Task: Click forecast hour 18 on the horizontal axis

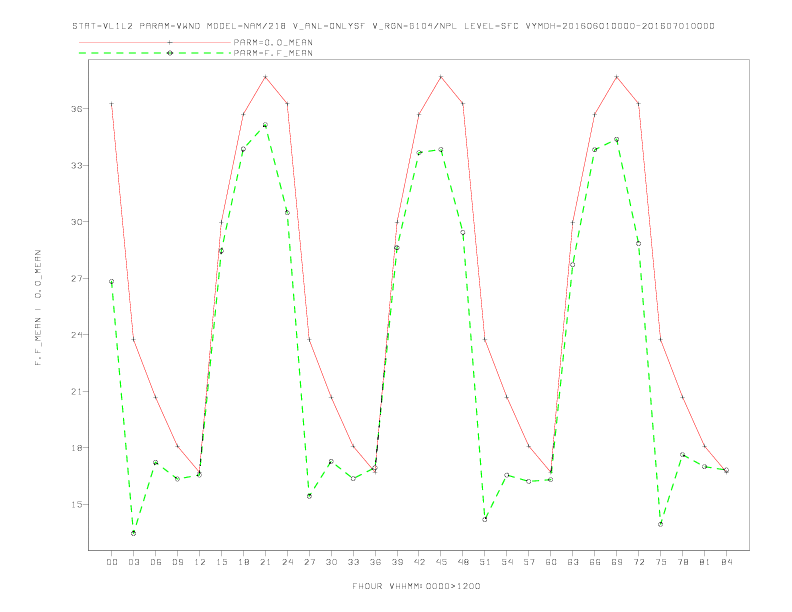Action: pyautogui.click(x=243, y=562)
